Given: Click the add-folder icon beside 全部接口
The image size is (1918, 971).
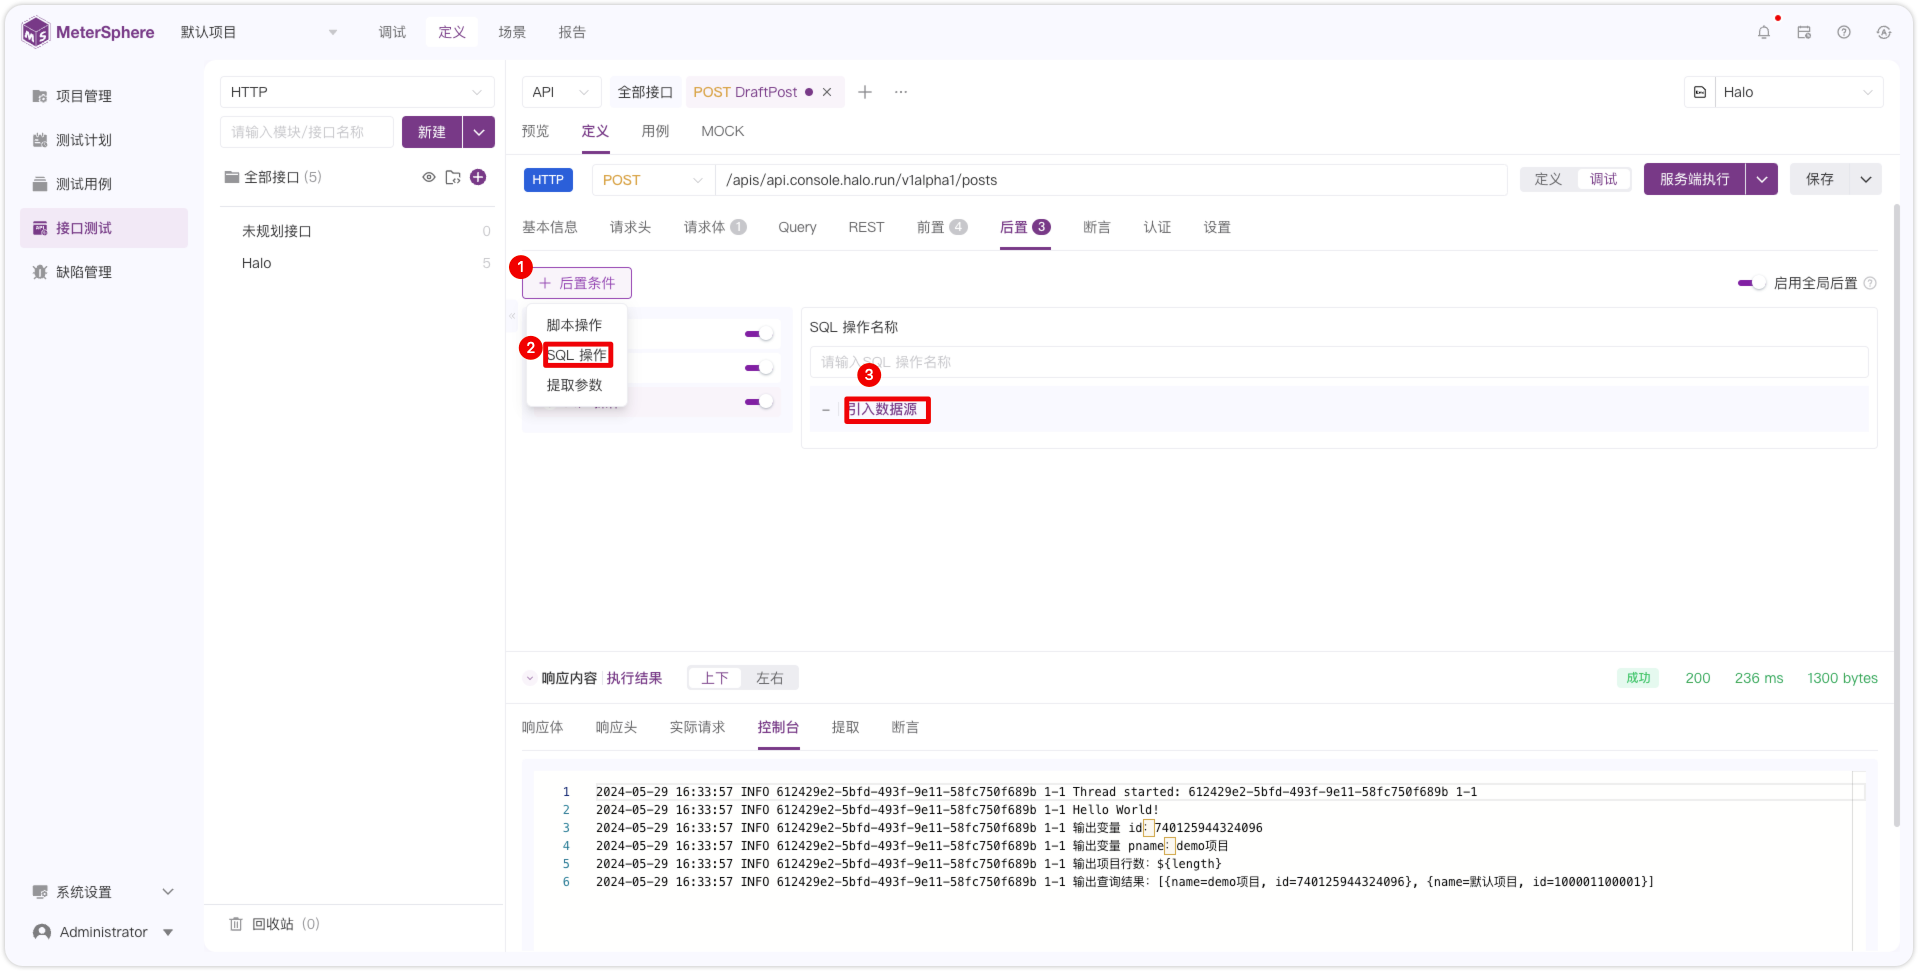Looking at the screenshot, I should (x=453, y=177).
